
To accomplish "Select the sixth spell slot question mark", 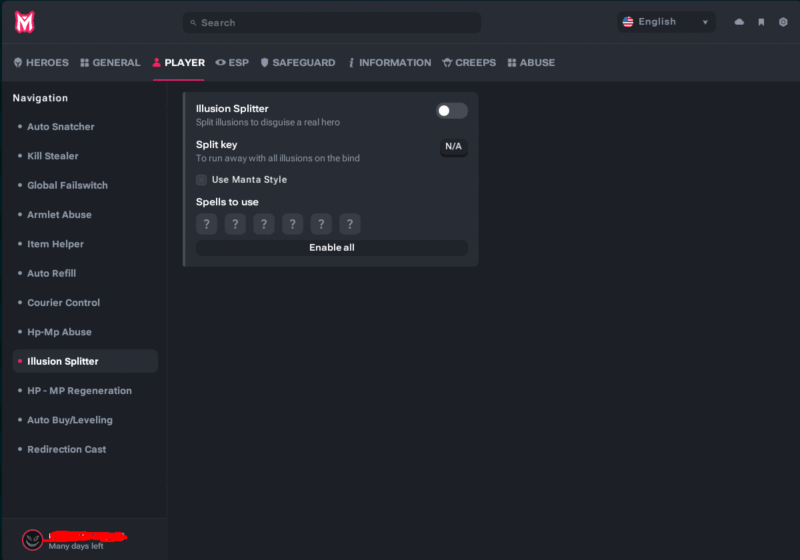I will [349, 224].
